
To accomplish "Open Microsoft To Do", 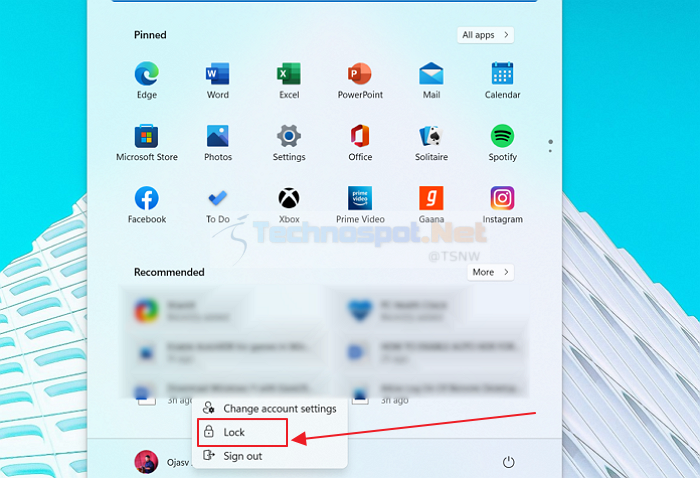I will coord(217,205).
